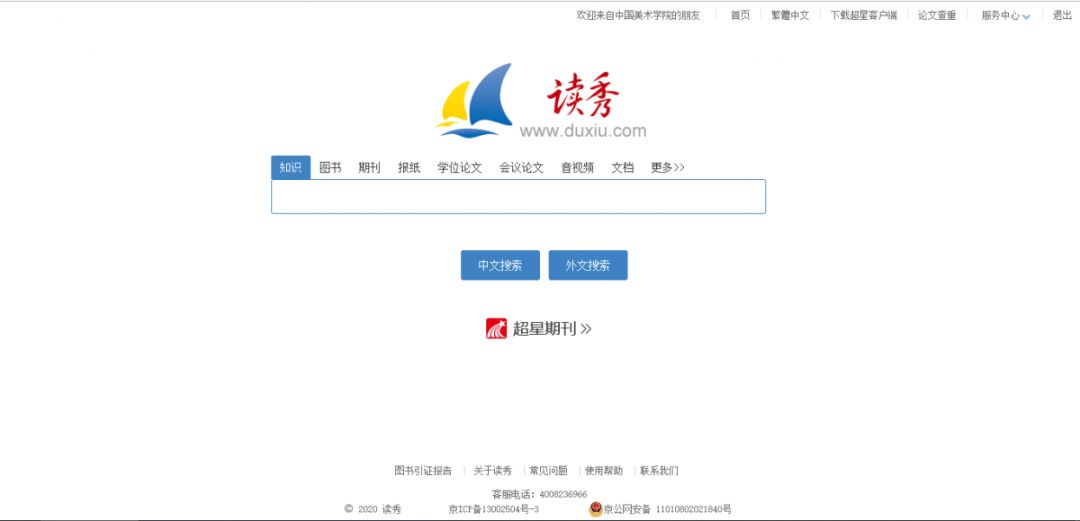Switch to 繁體中文 version
The height and width of the screenshot is (521, 1080).
[790, 15]
